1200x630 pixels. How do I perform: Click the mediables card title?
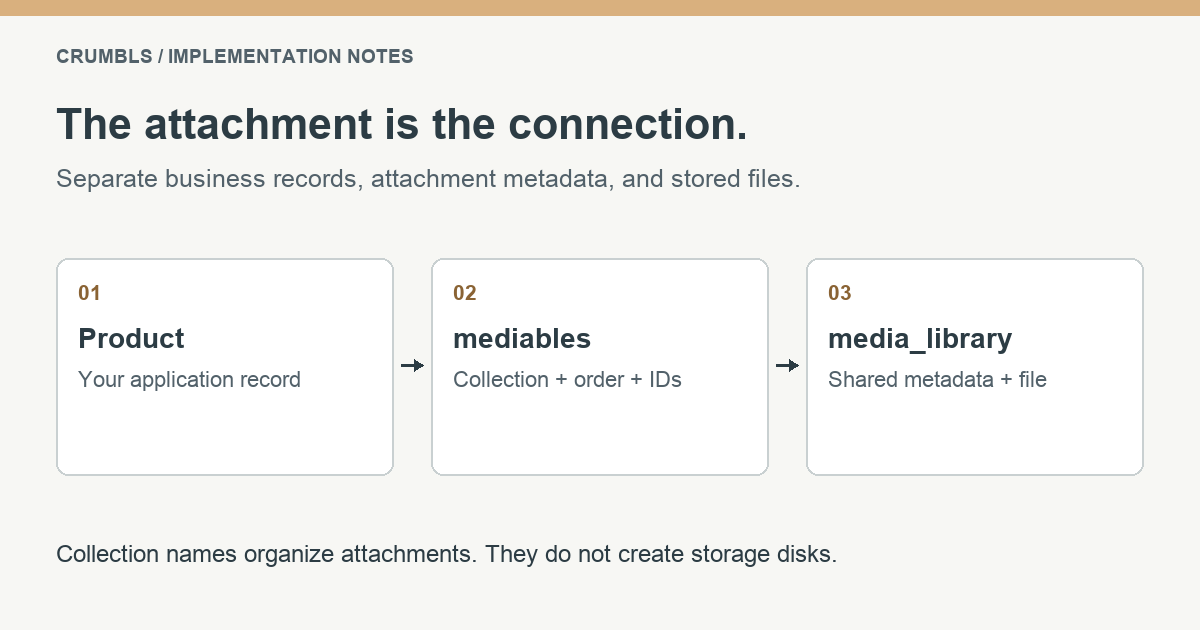click(522, 339)
